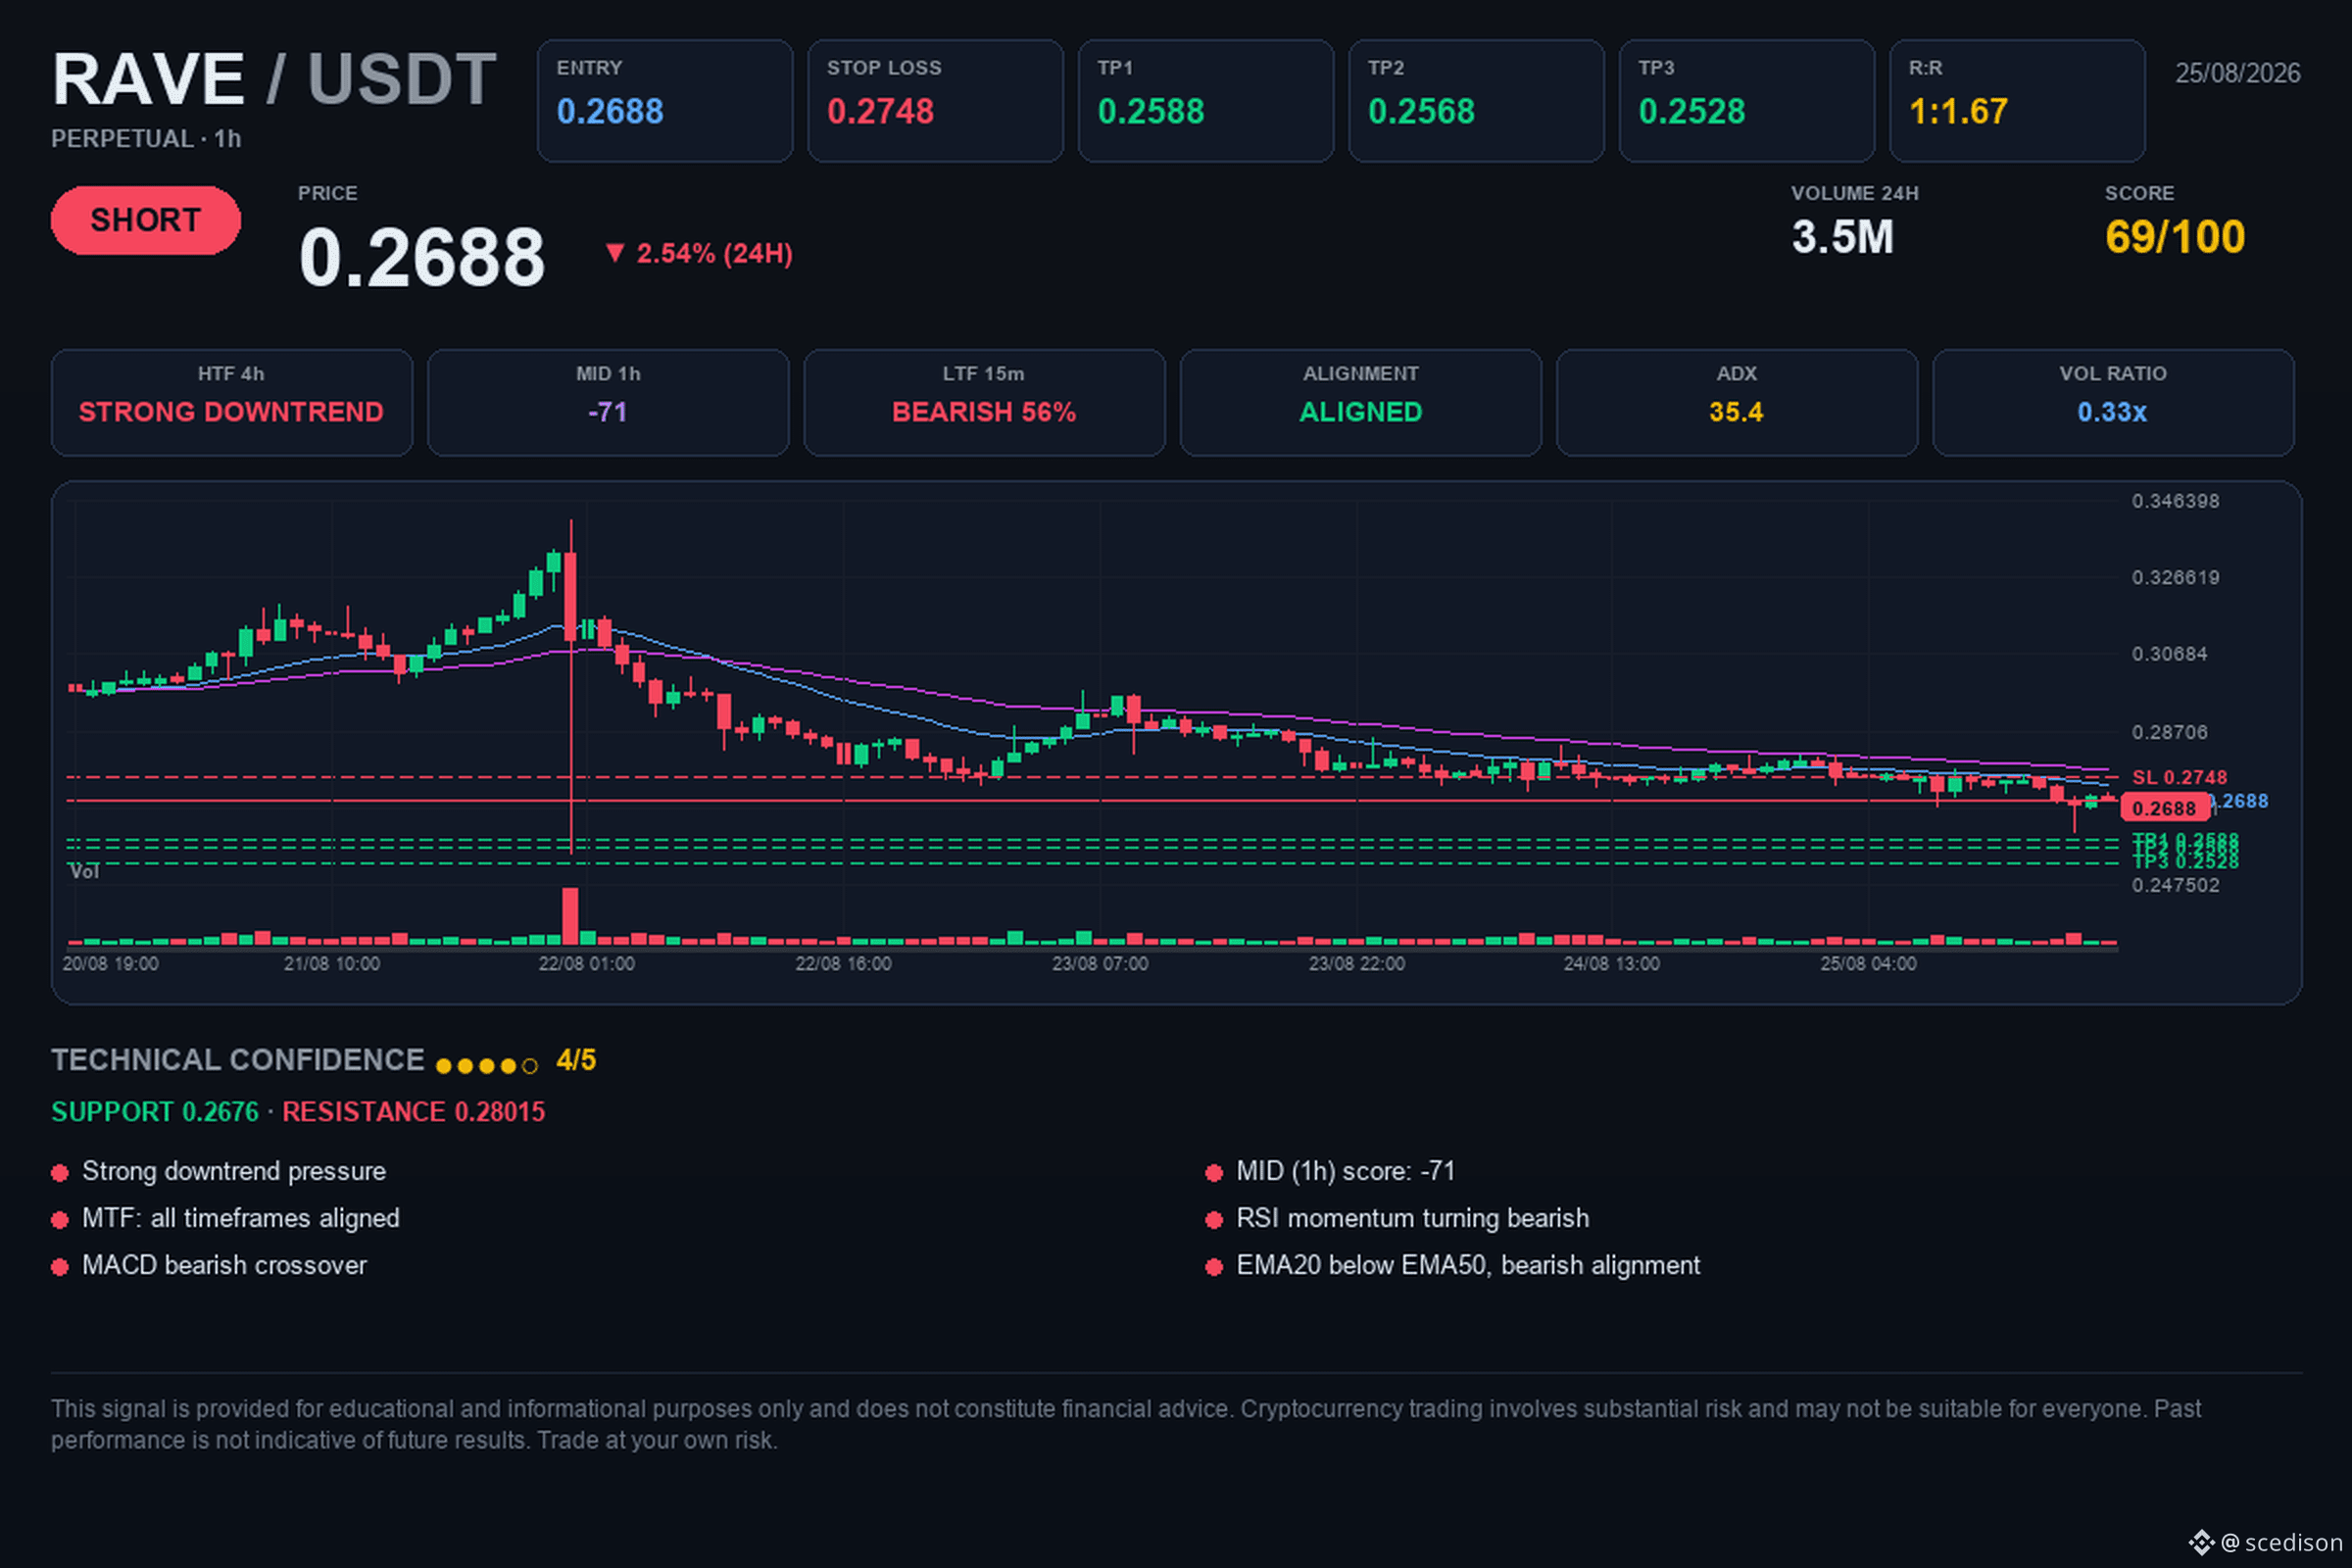The width and height of the screenshot is (2352, 1568).
Task: Click the tallest red volume bar
Action: (570, 916)
